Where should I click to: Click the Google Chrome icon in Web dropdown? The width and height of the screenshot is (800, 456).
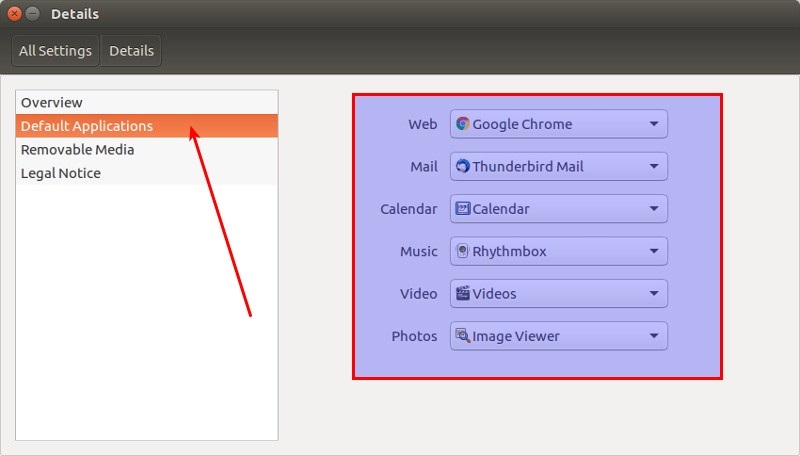463,123
